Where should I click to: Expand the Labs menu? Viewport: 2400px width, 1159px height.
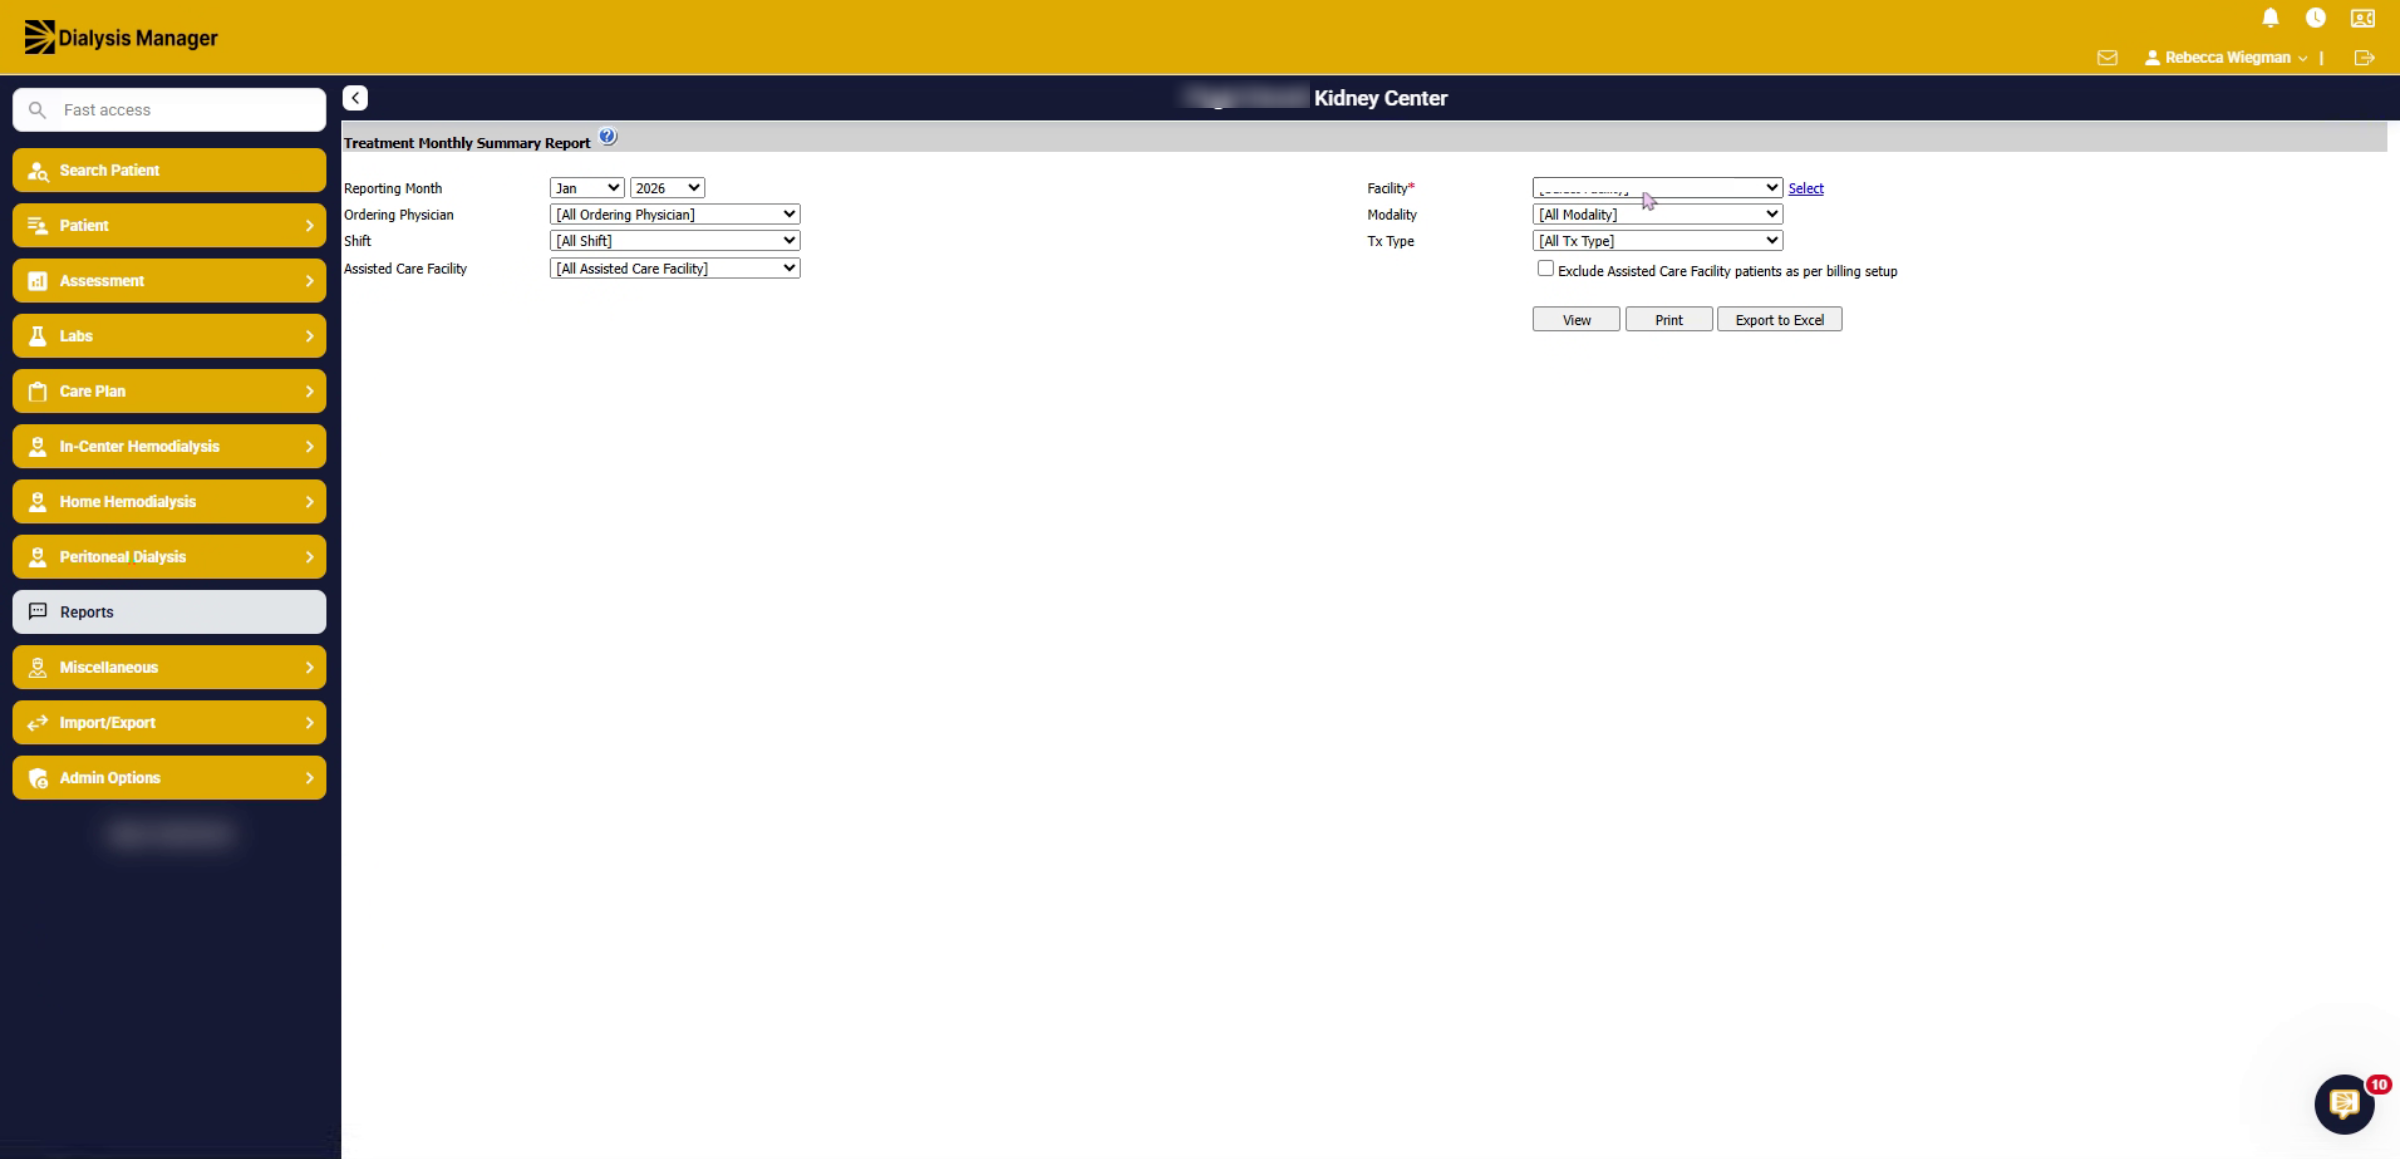(x=169, y=336)
